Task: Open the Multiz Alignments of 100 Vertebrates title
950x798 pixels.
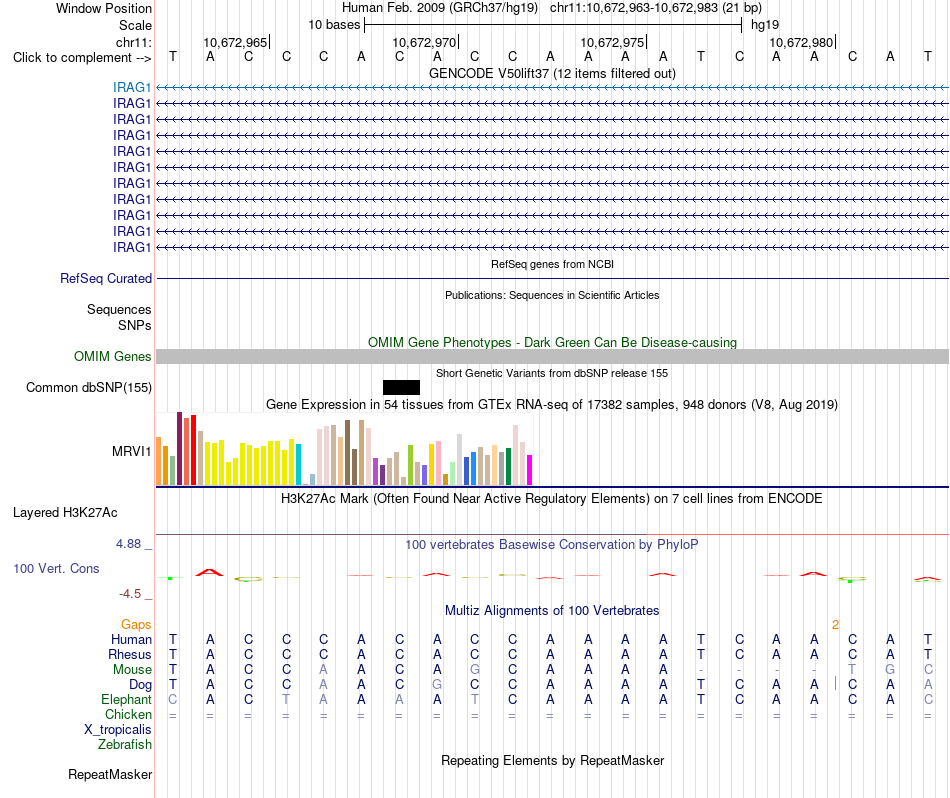Action: [x=552, y=610]
